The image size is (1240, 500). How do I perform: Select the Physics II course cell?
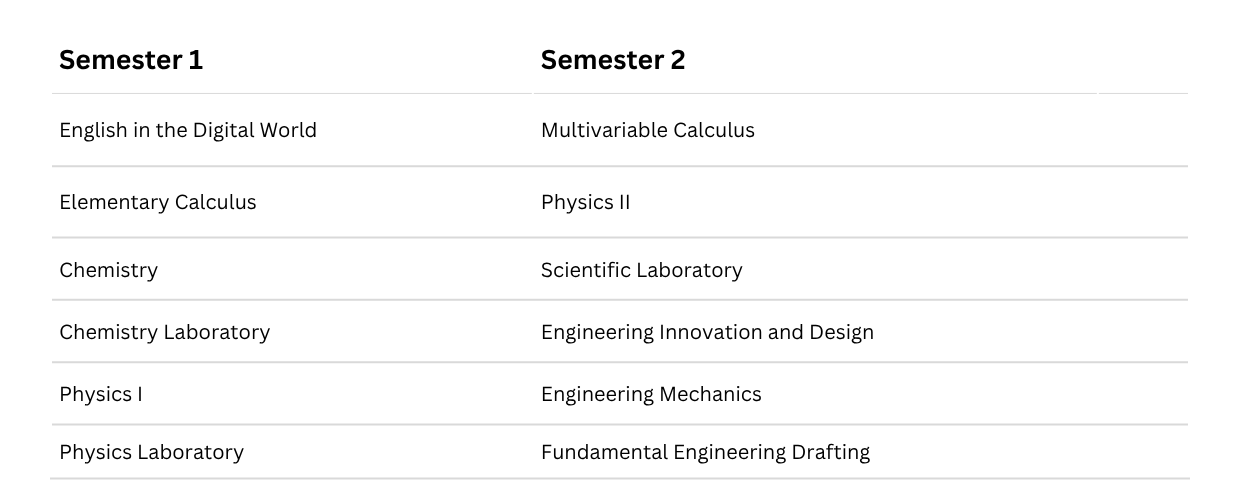(586, 202)
